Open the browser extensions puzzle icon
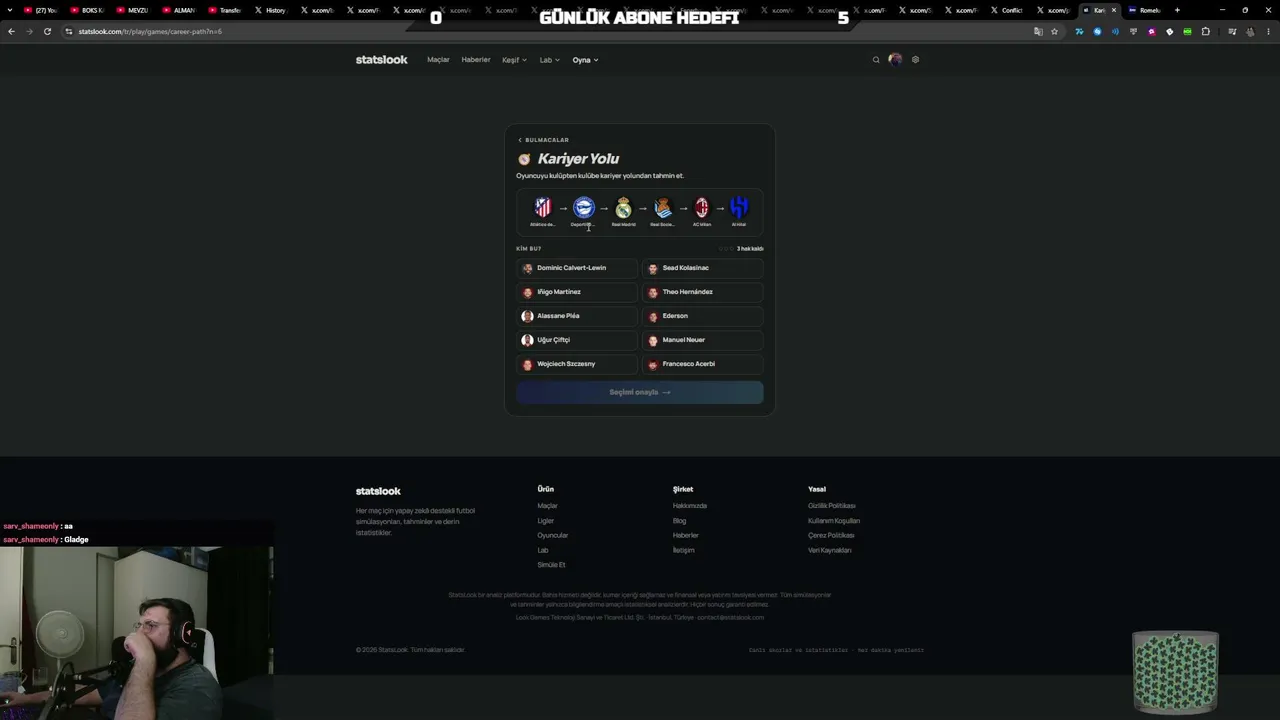The image size is (1280, 720). [1205, 31]
